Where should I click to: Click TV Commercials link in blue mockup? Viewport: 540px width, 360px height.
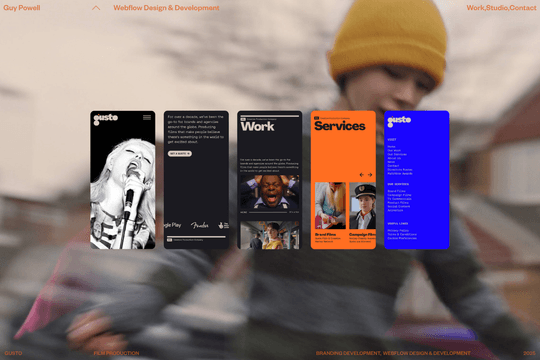[399, 199]
